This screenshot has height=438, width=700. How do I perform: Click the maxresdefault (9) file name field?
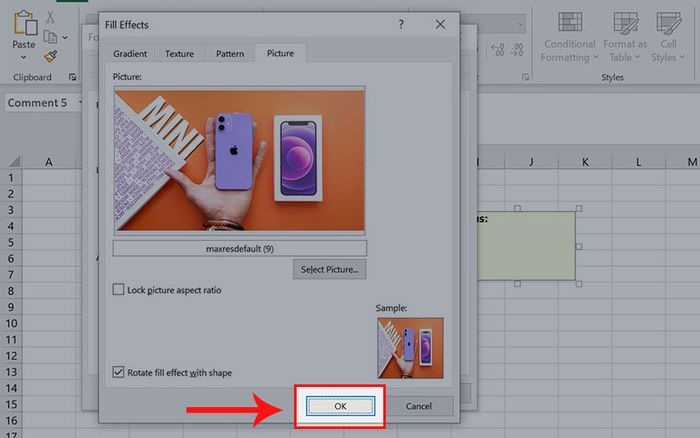[240, 248]
